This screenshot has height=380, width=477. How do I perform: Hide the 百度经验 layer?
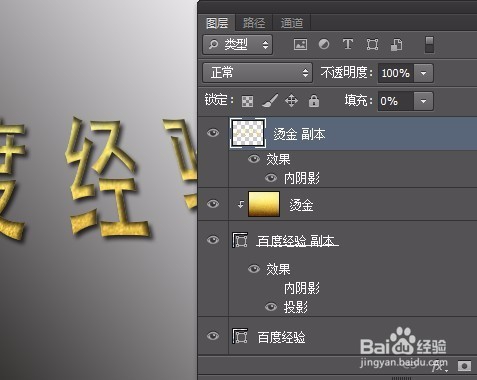[x=213, y=336]
